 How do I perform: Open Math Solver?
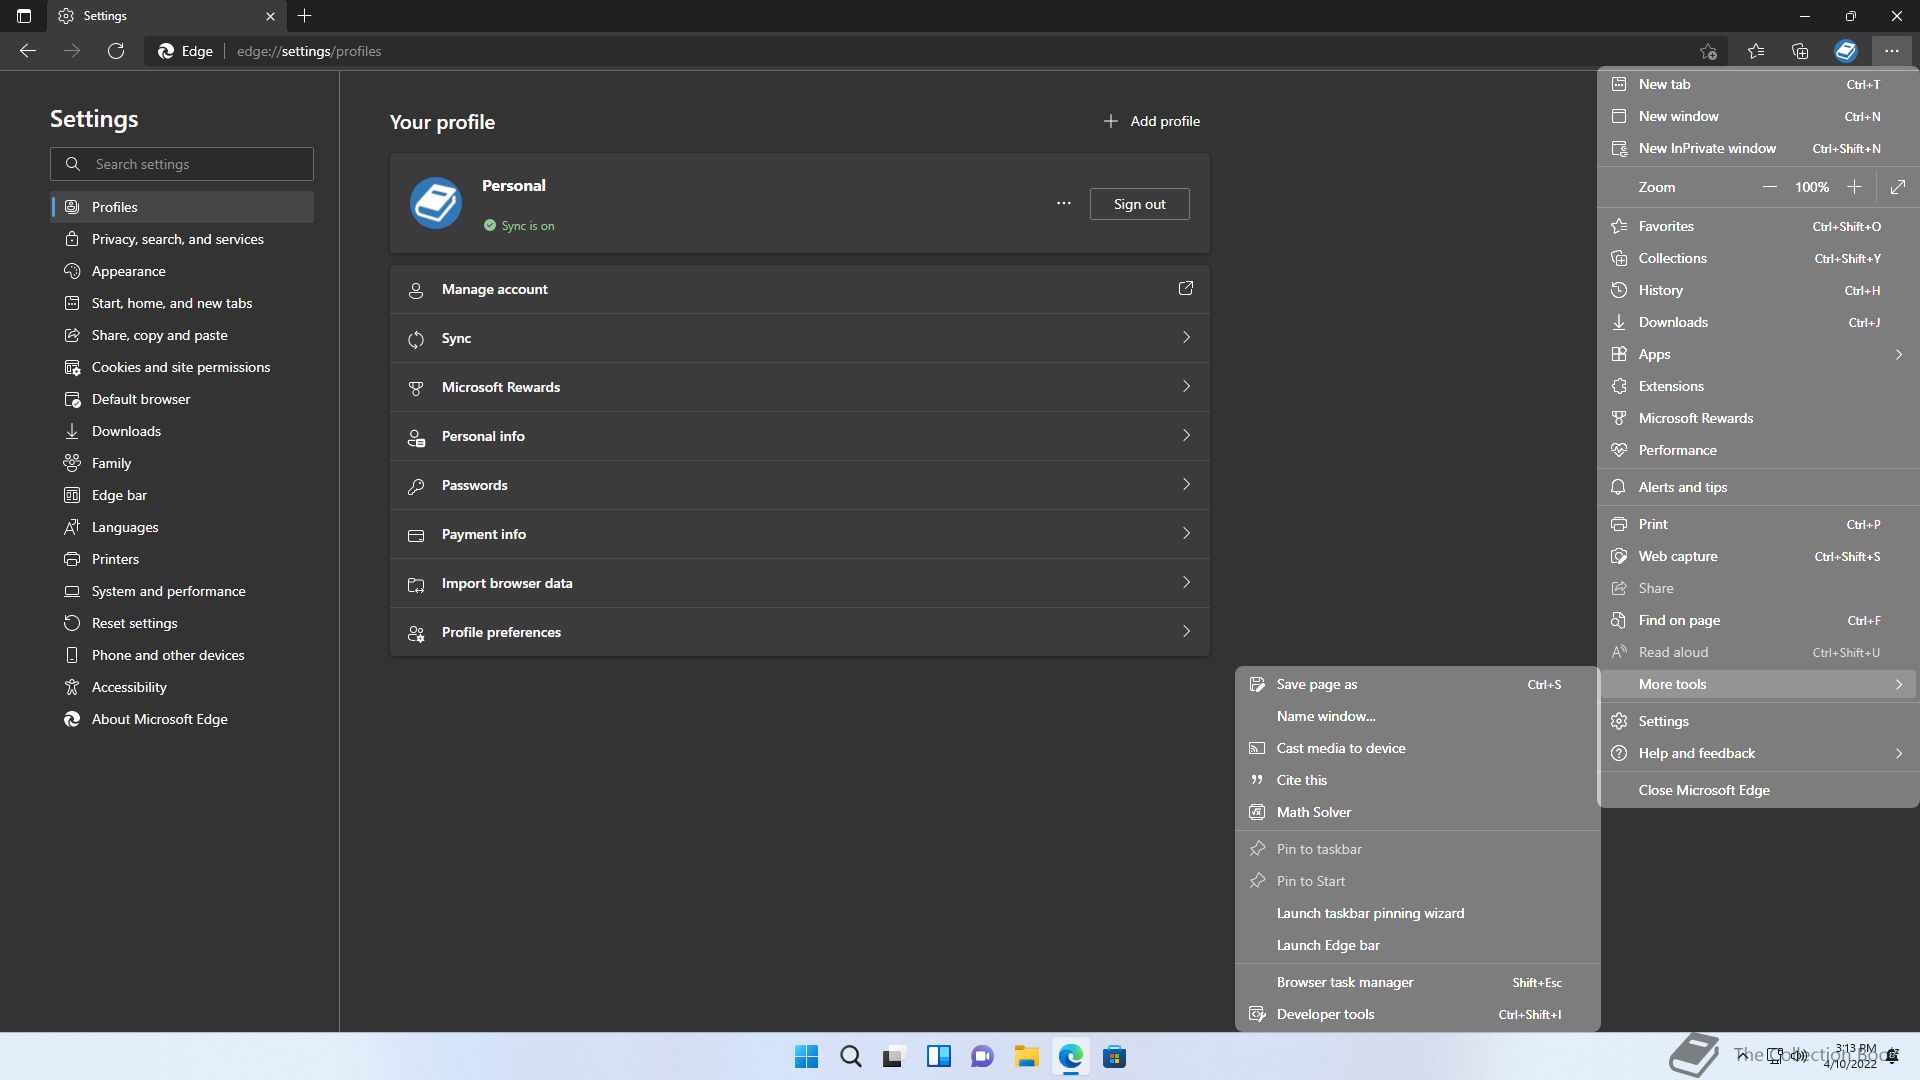point(1418,812)
